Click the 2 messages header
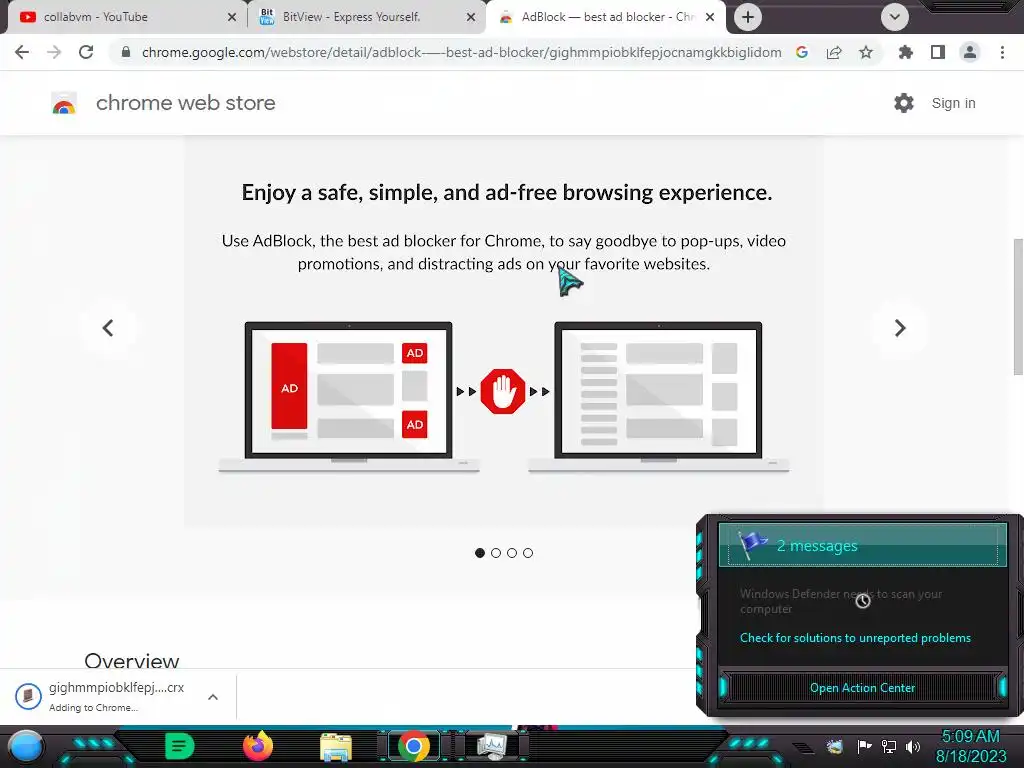1024x768 pixels. (862, 545)
